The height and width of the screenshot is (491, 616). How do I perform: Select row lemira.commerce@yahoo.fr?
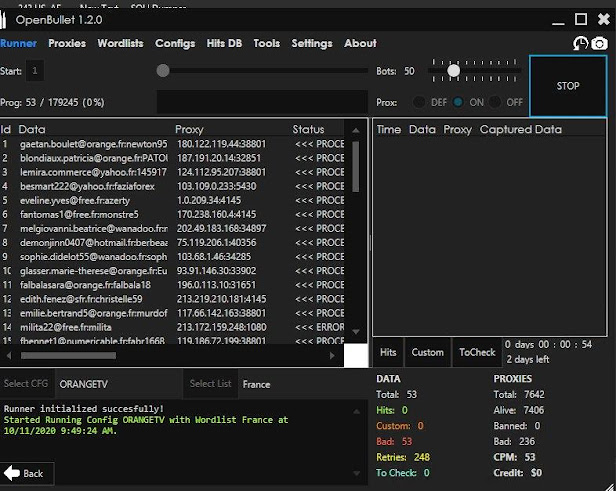[x=172, y=172]
